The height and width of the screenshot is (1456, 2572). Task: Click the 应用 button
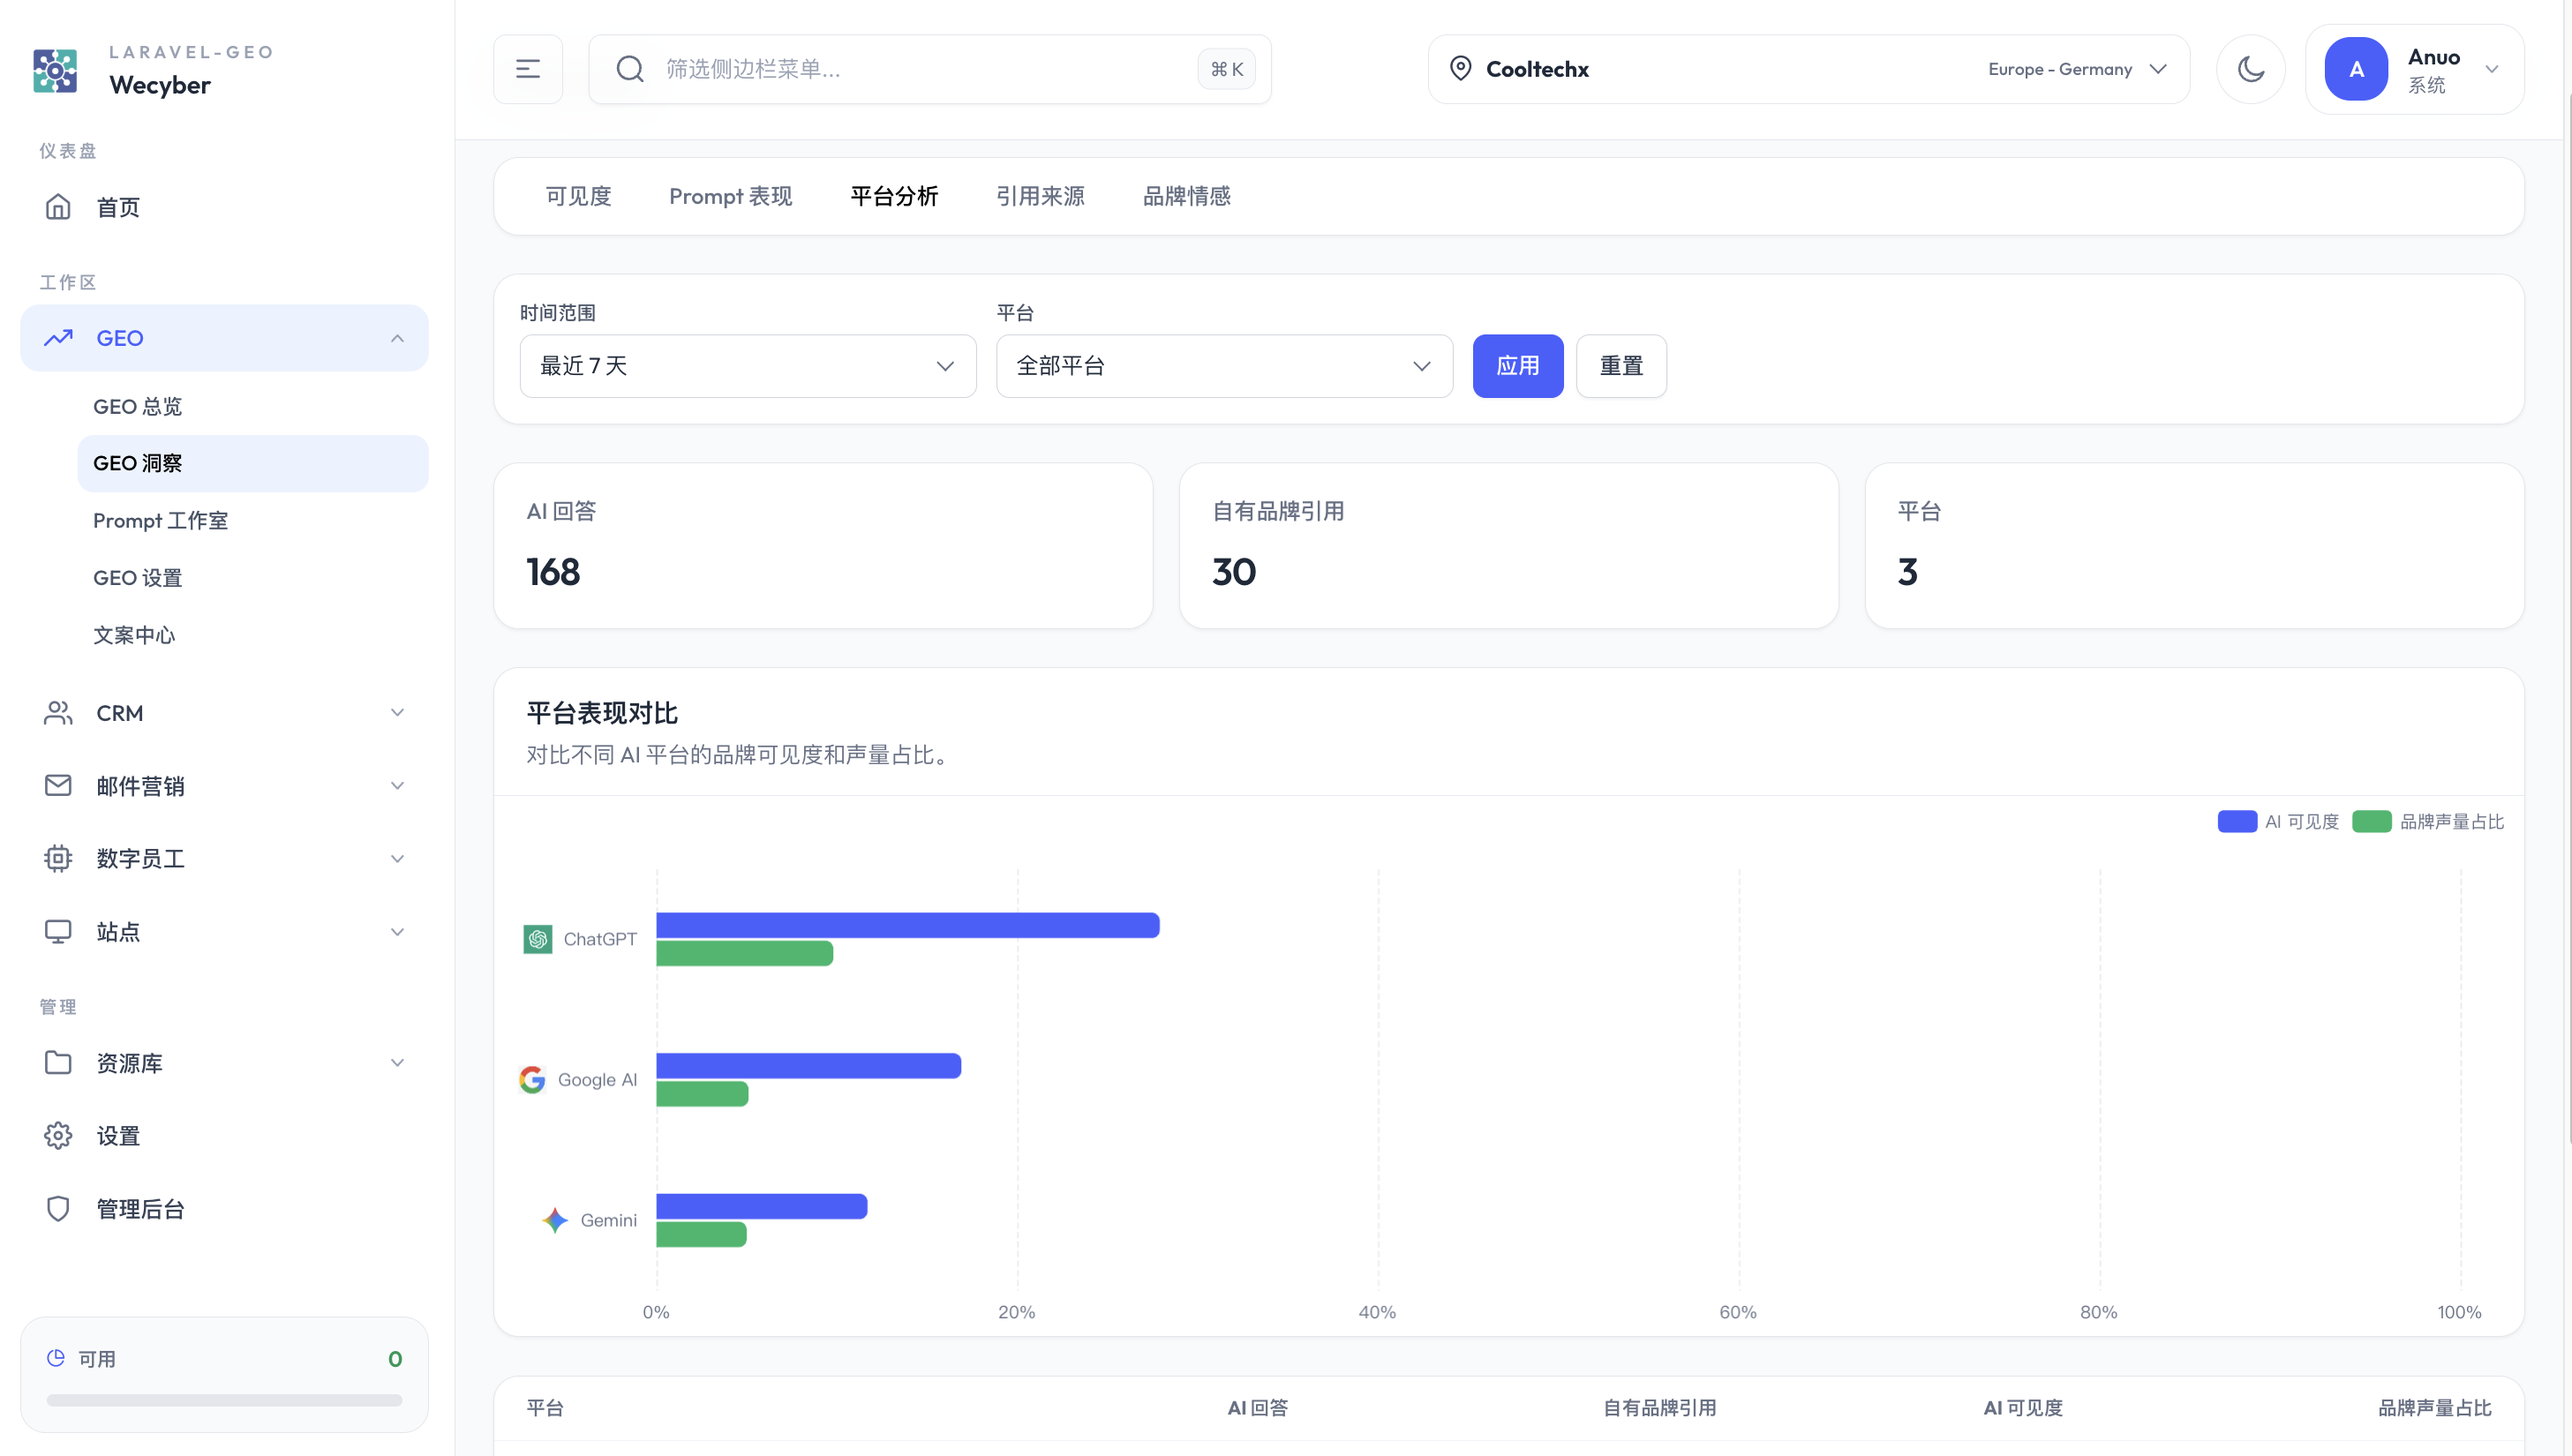point(1518,366)
